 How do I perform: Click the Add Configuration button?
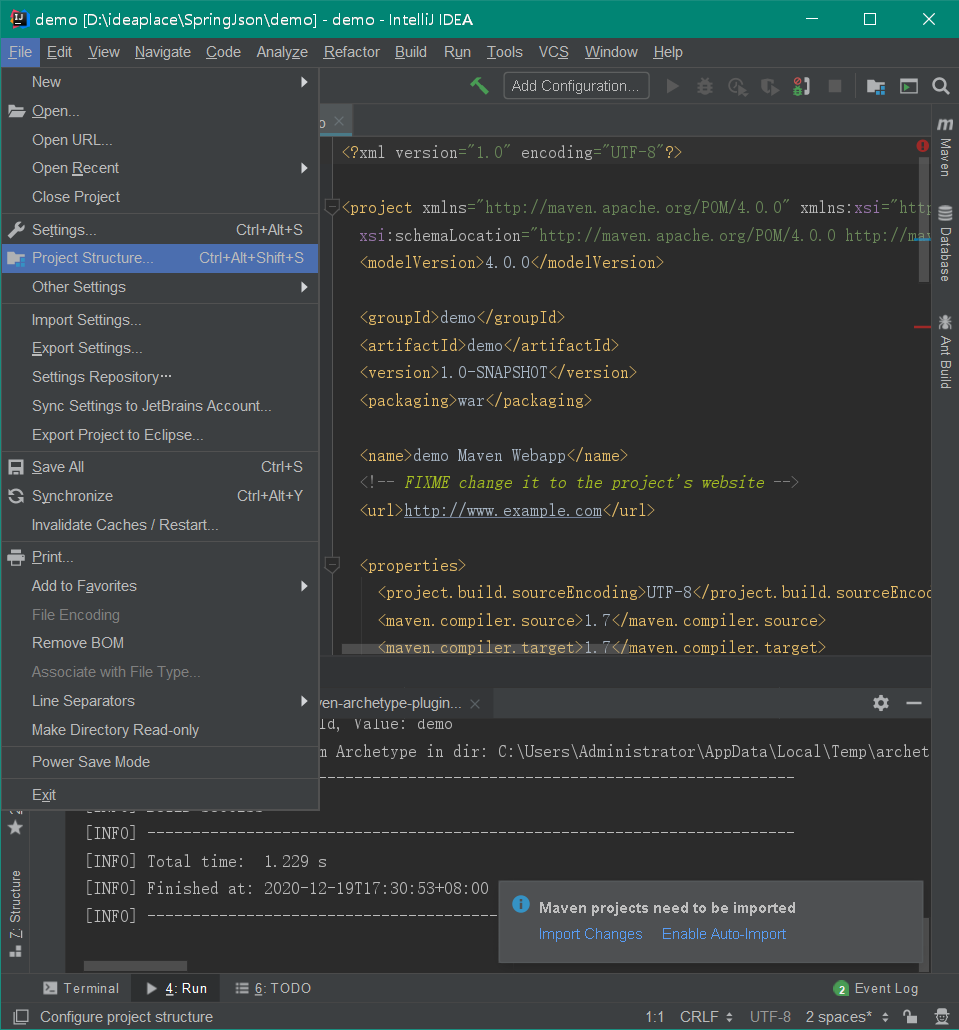[x=576, y=86]
